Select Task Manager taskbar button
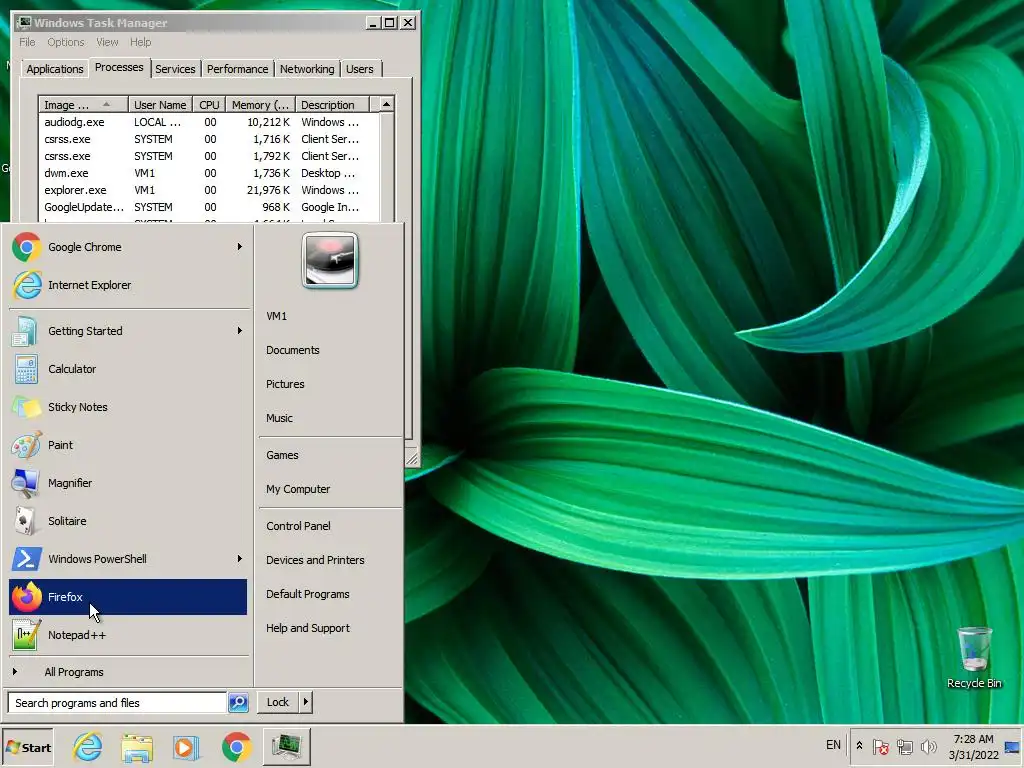Viewport: 1024px width, 768px height. tap(286, 746)
